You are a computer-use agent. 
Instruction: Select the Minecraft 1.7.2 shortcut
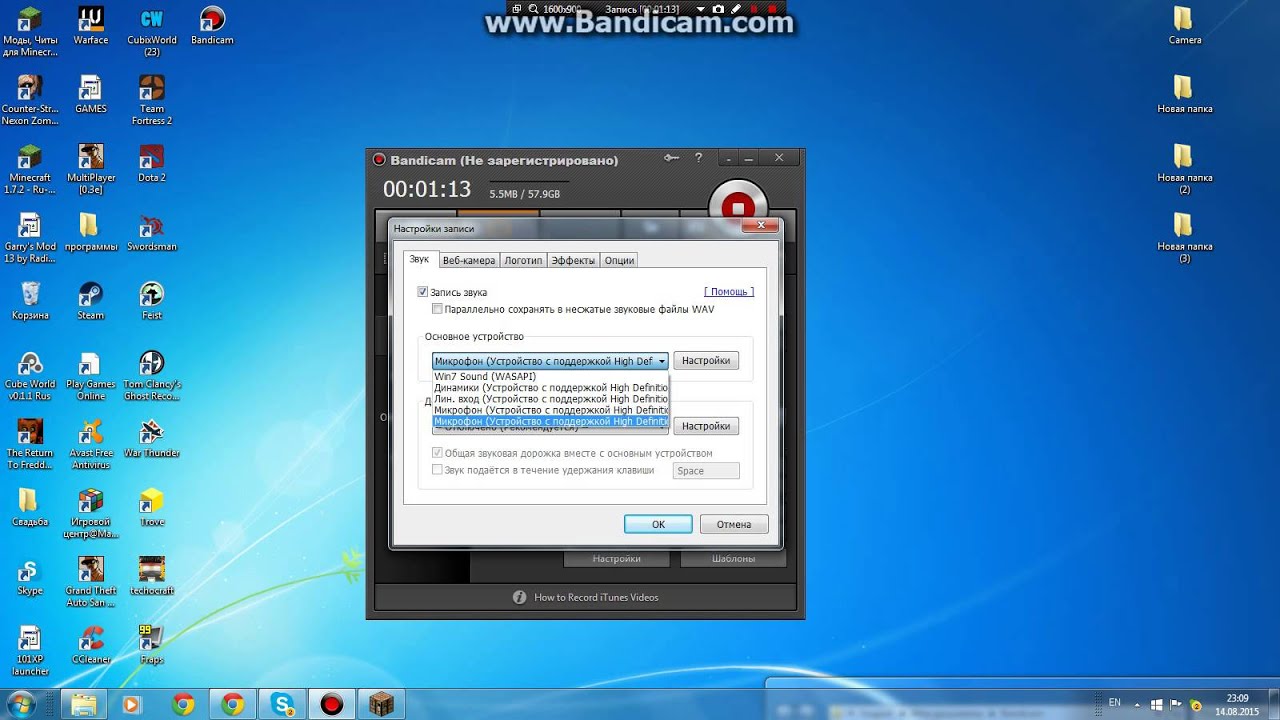click(x=30, y=168)
